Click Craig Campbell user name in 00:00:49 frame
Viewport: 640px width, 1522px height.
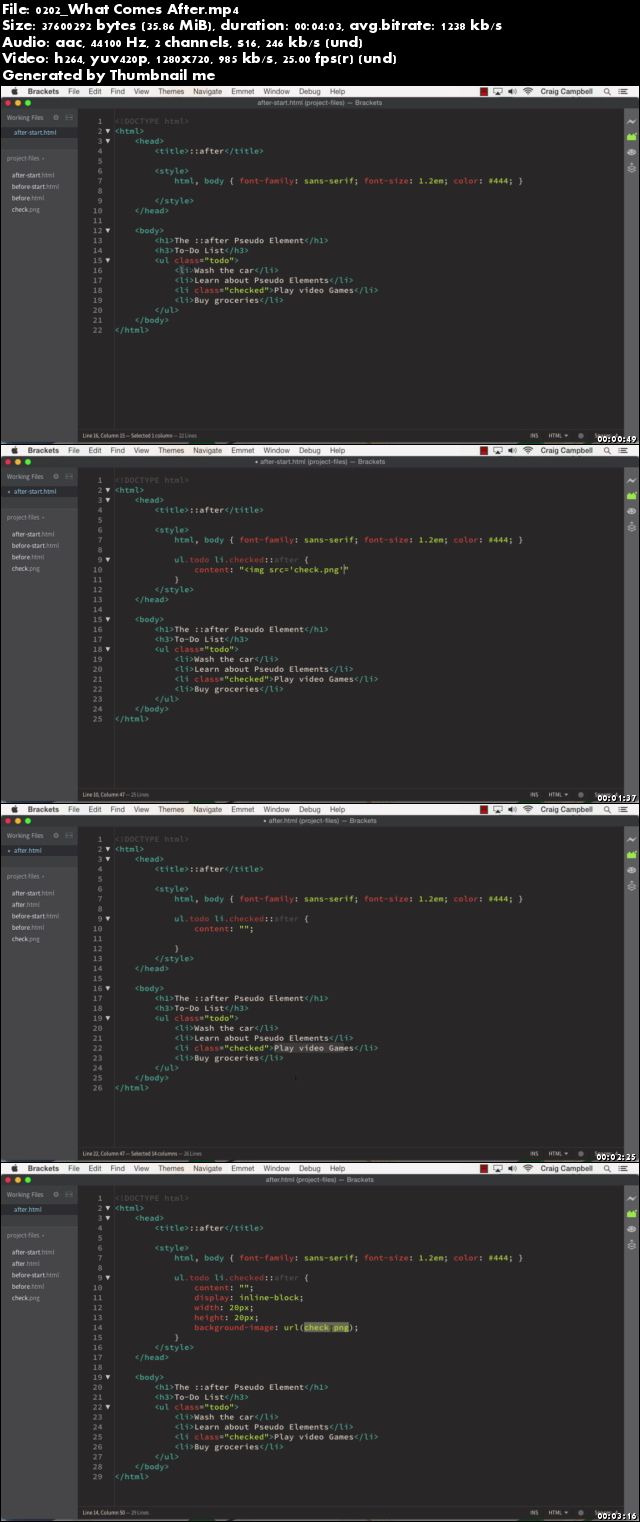point(567,91)
